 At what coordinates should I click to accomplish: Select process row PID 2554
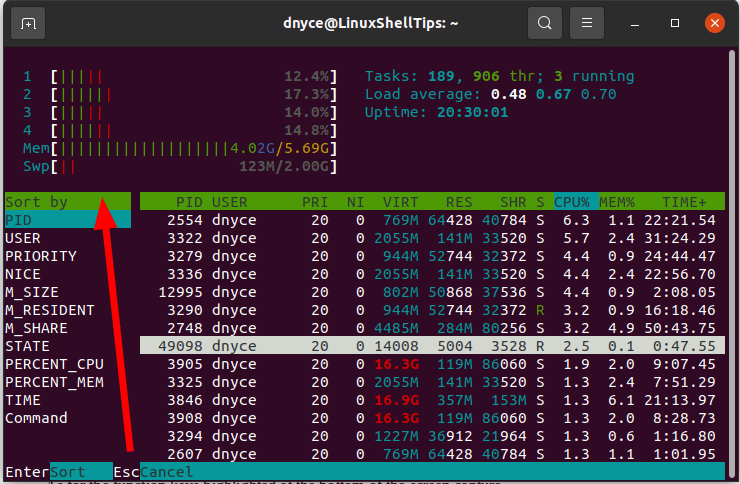coord(432,220)
